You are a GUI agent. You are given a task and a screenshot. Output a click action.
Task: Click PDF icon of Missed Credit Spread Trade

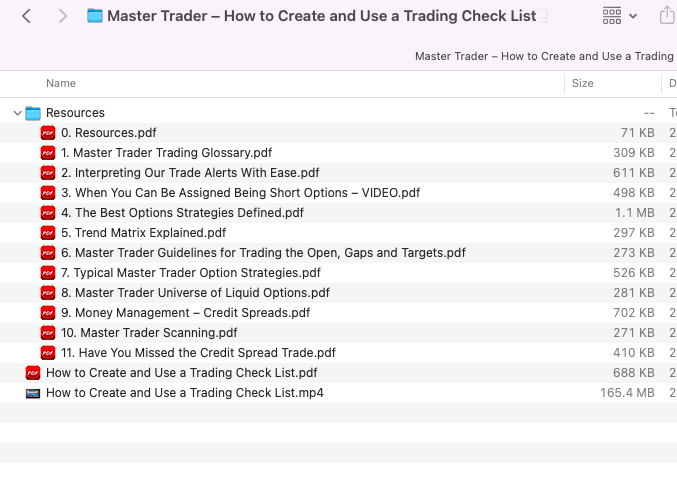(48, 353)
